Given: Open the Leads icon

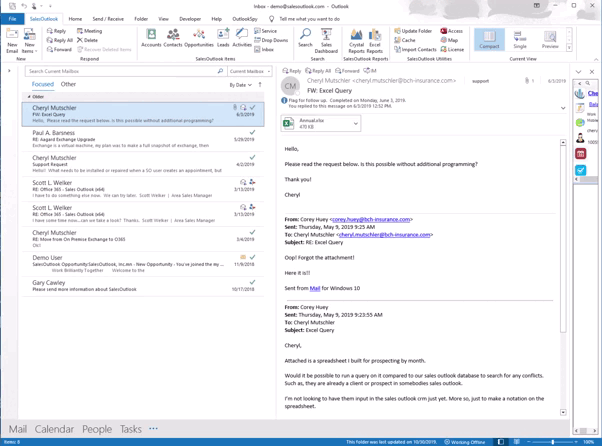Looking at the screenshot, I should coord(223,38).
